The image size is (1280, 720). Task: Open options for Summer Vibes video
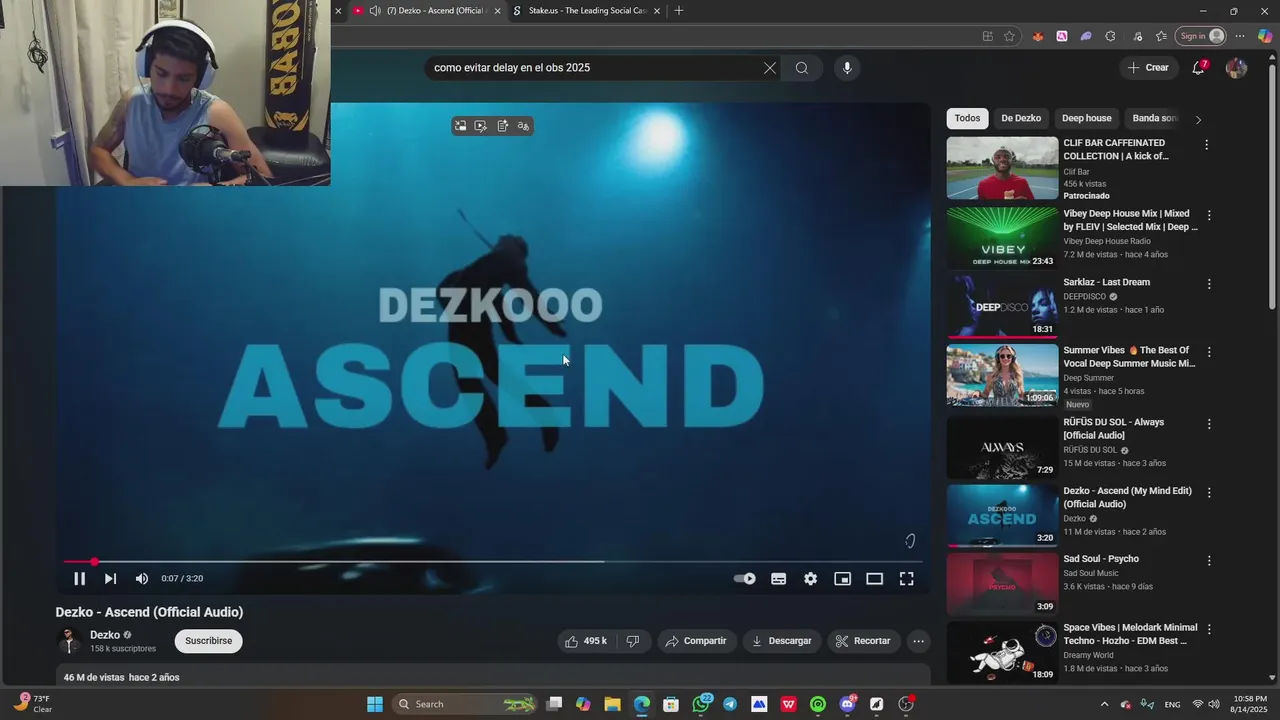click(x=1209, y=352)
